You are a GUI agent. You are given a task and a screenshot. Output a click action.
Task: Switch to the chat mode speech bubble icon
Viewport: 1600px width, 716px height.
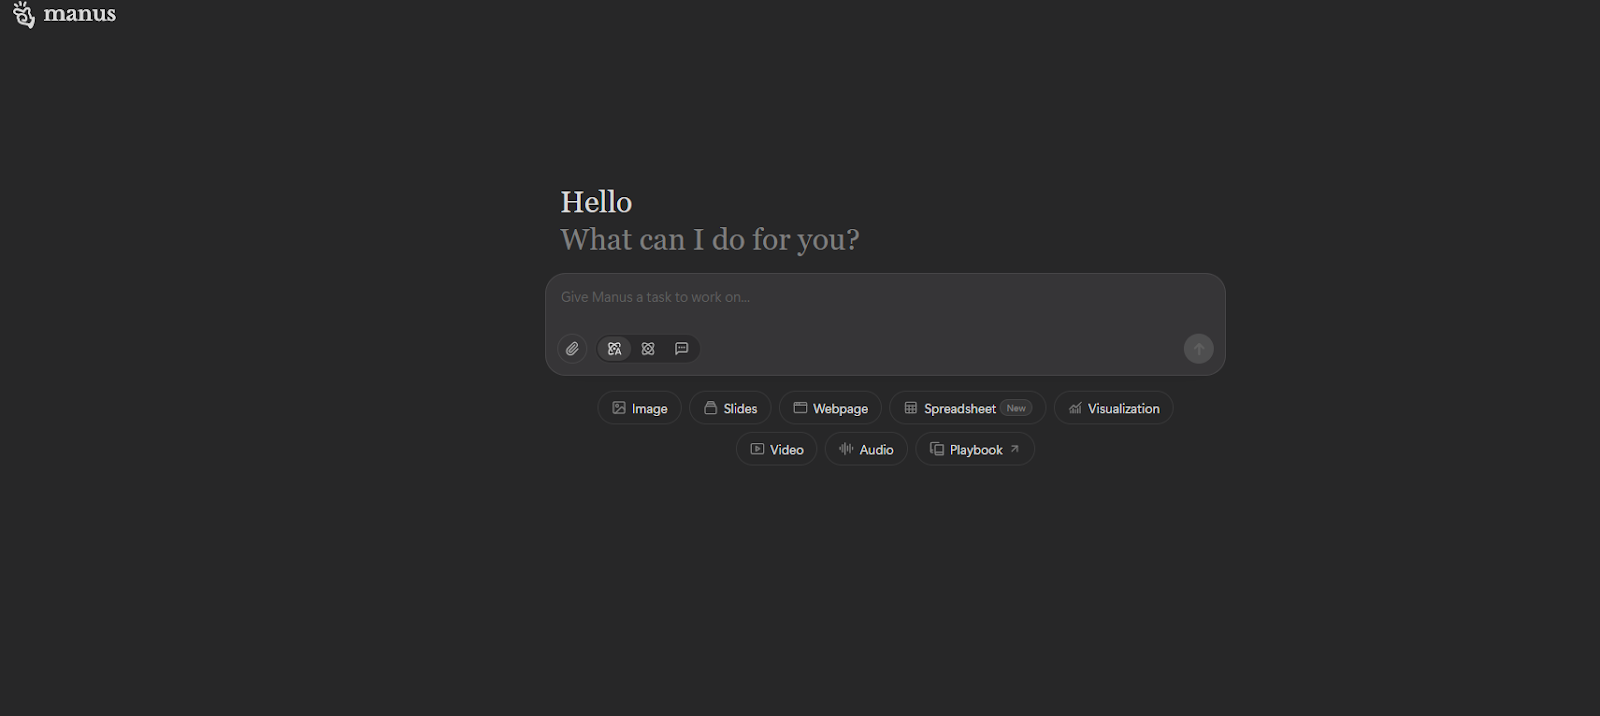pyautogui.click(x=682, y=349)
